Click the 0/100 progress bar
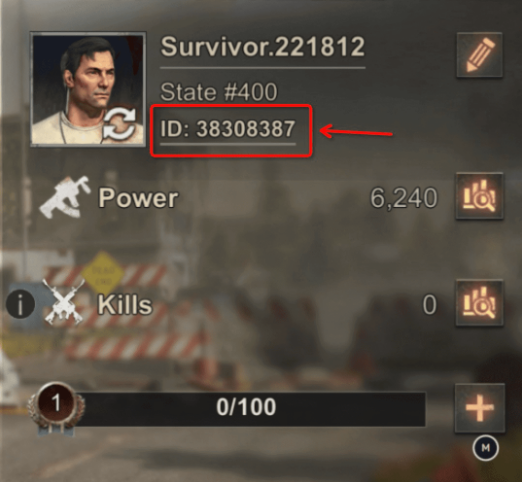523x482 pixels. tap(246, 408)
